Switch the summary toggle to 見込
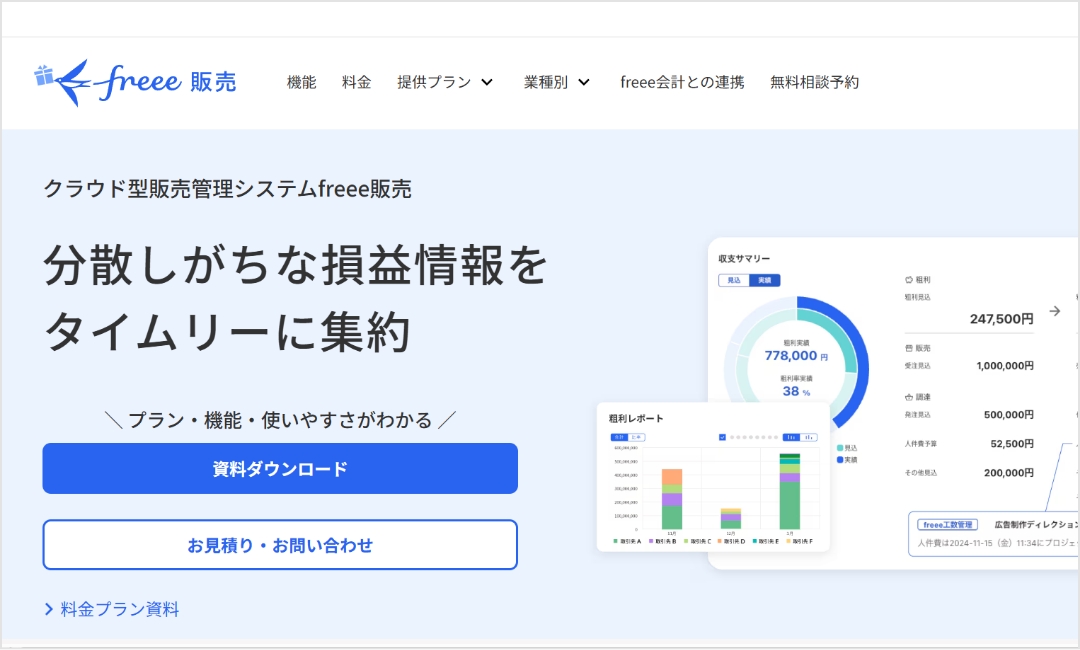1080x650 pixels. tap(734, 281)
